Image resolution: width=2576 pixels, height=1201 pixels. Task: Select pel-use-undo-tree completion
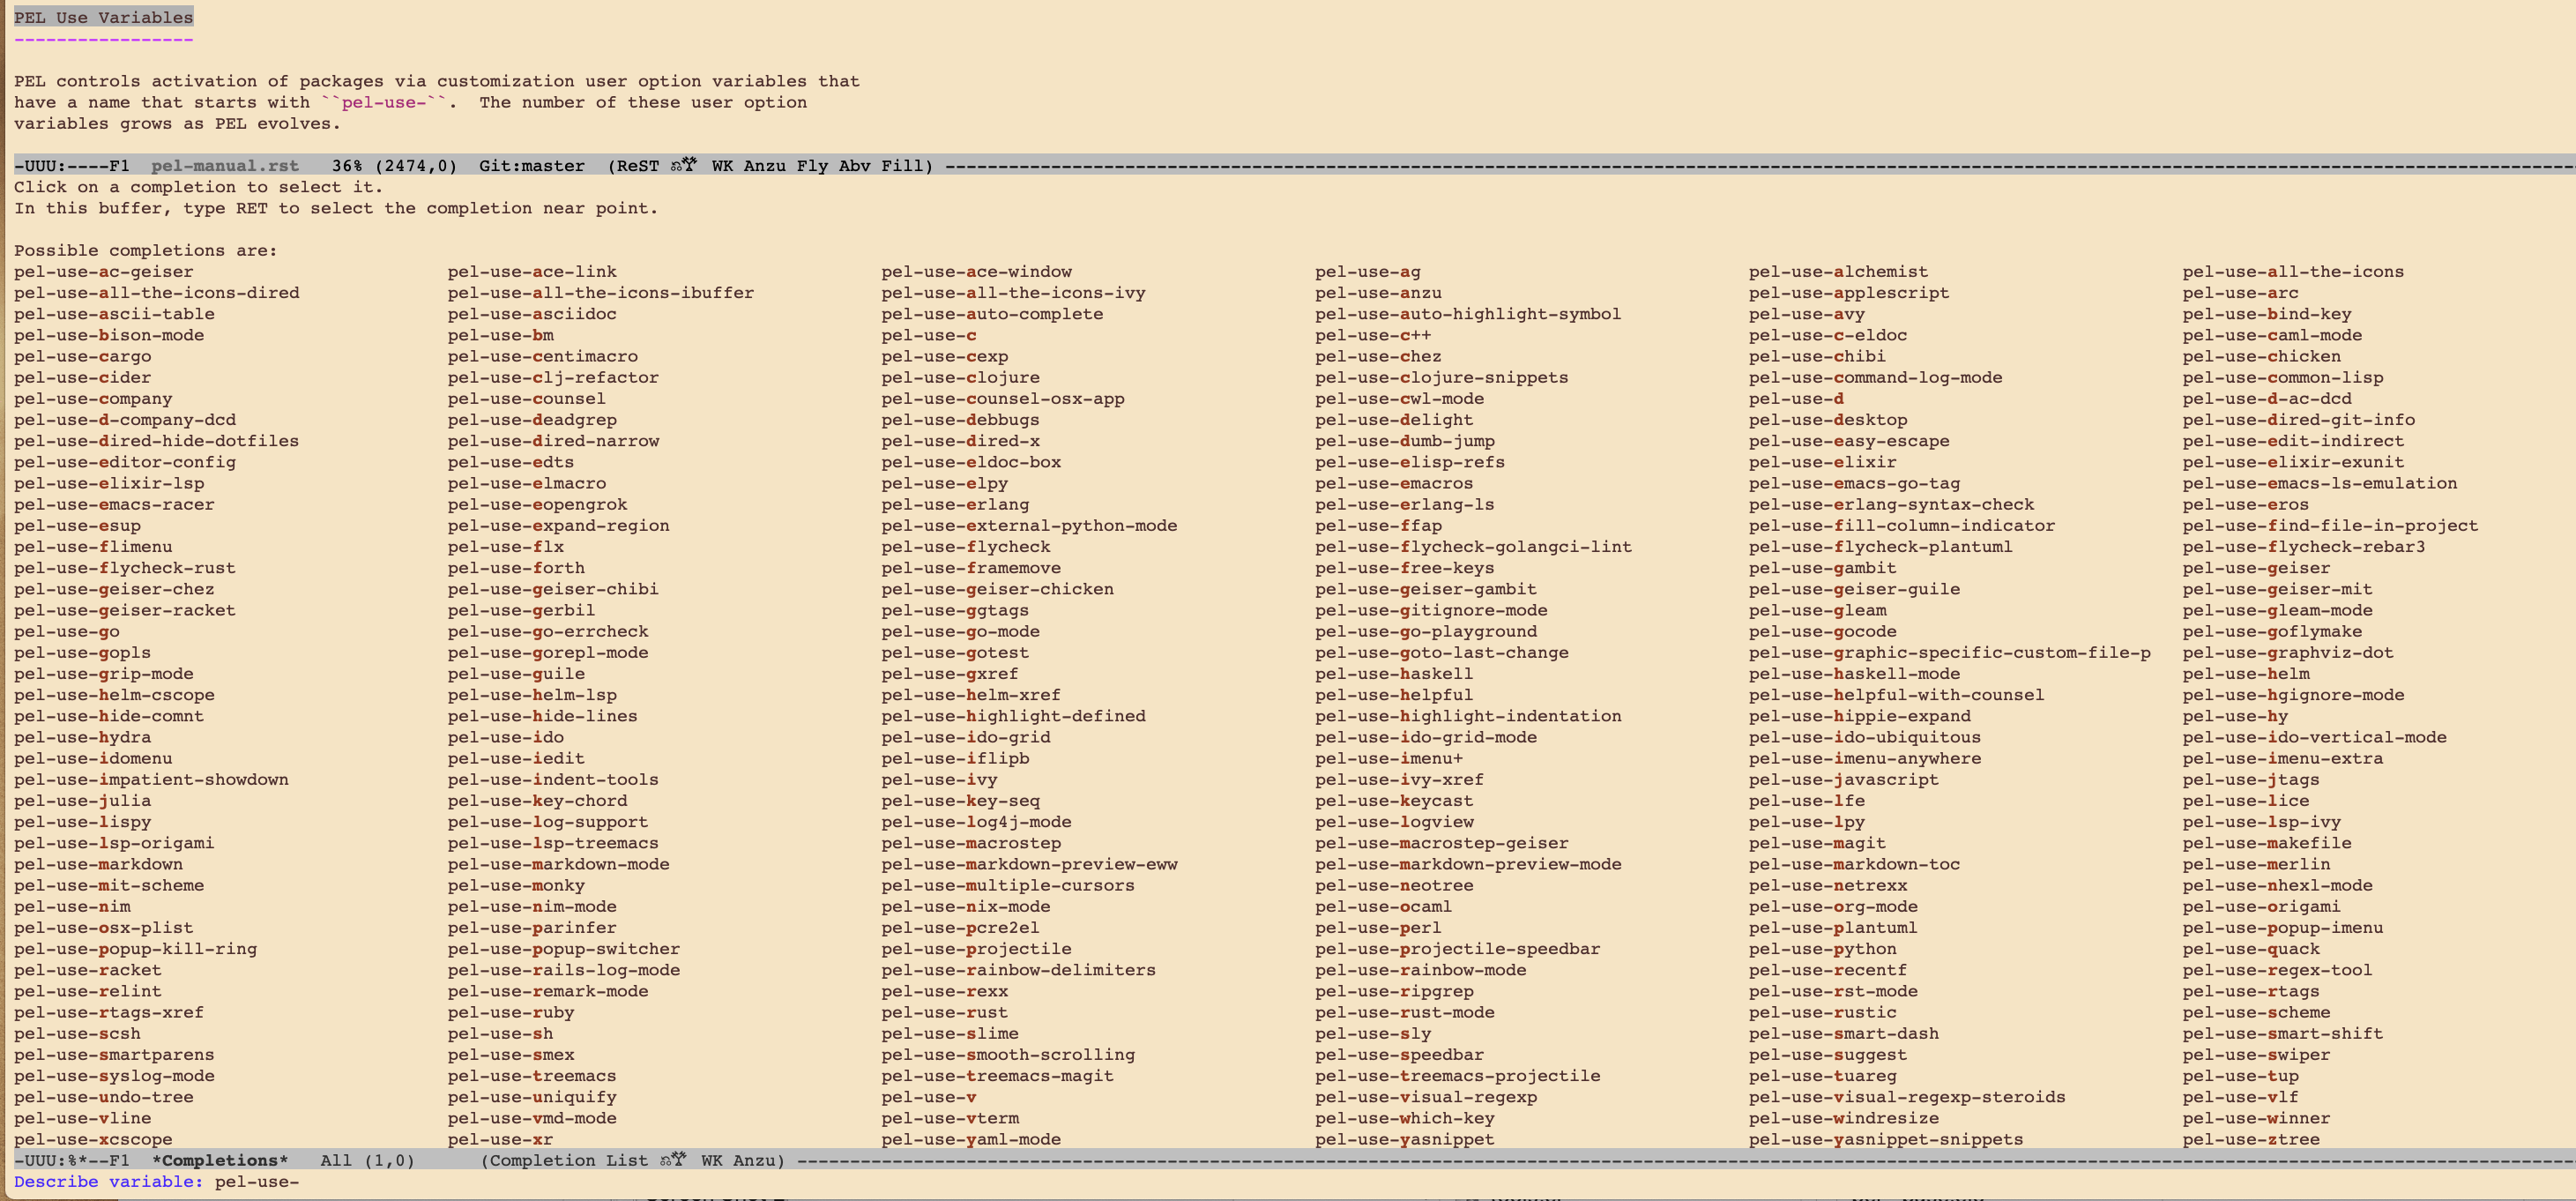(103, 1097)
